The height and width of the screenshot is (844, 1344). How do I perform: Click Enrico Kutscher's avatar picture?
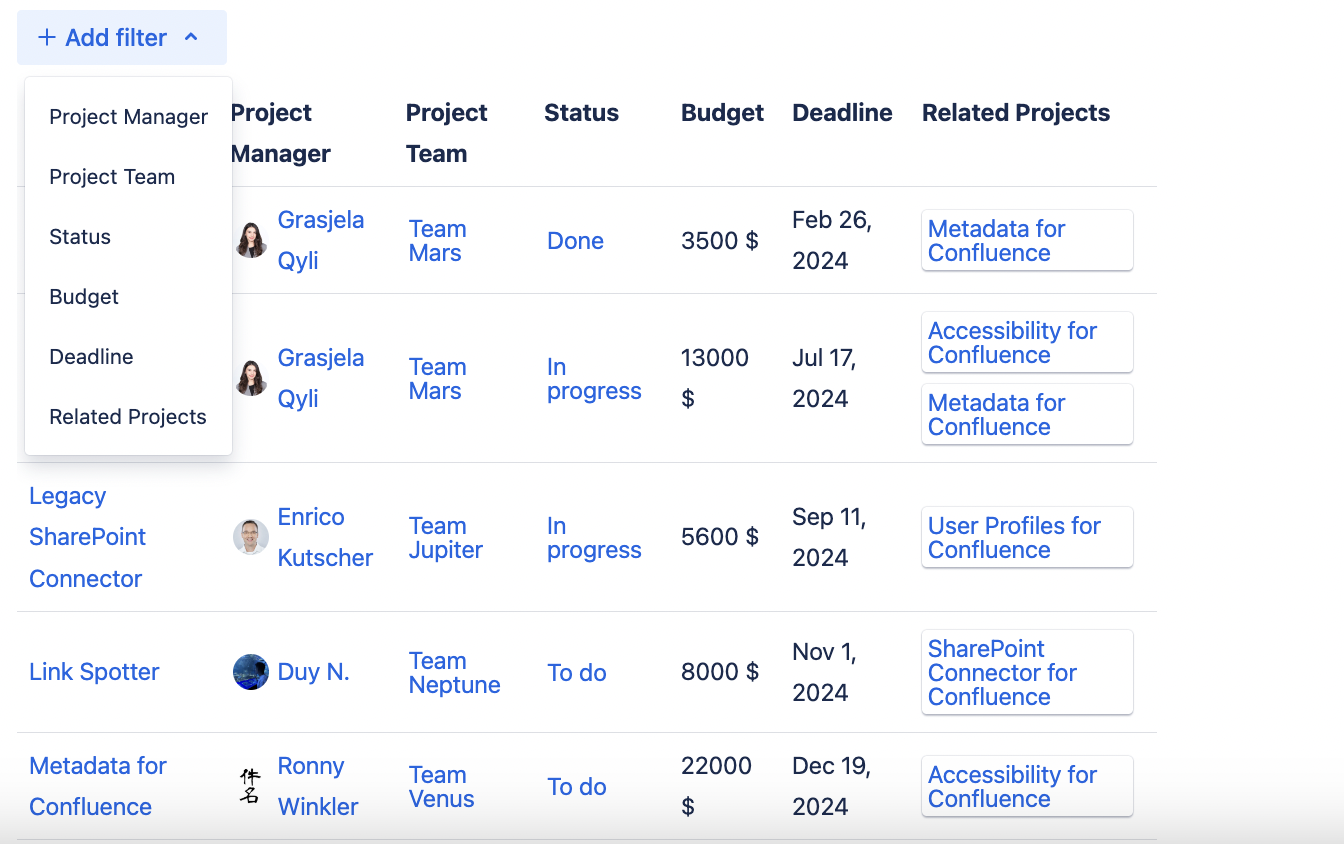point(251,537)
